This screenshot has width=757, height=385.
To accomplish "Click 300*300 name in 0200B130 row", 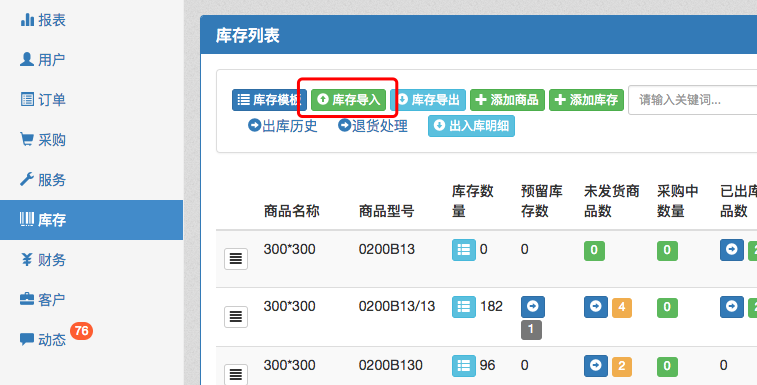I will pyautogui.click(x=289, y=365).
